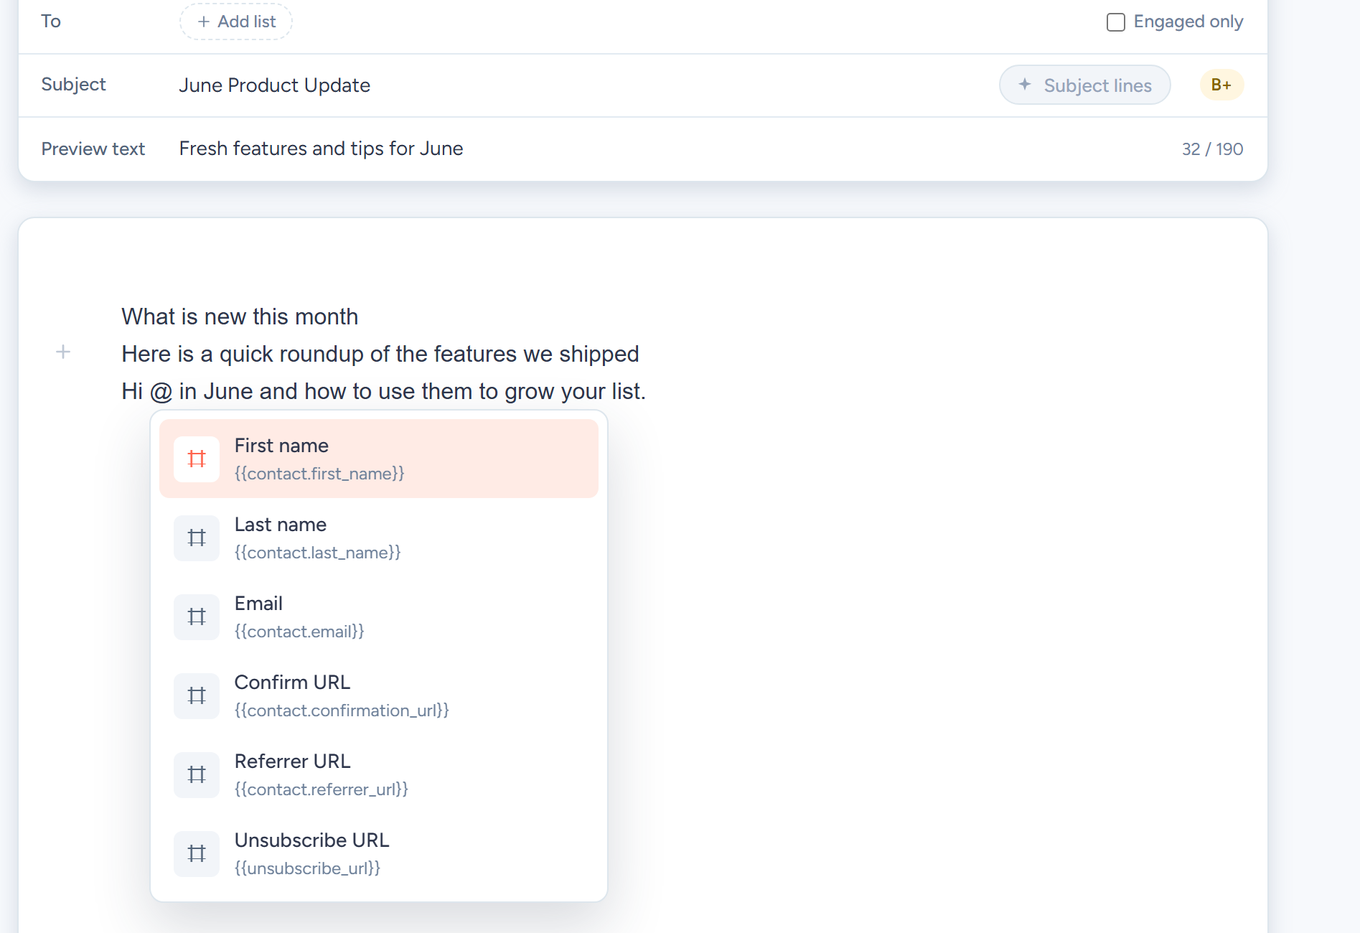Image resolution: width=1360 pixels, height=933 pixels.
Task: Click the {{contact.referrer_url}} tag text
Action: [x=321, y=790]
